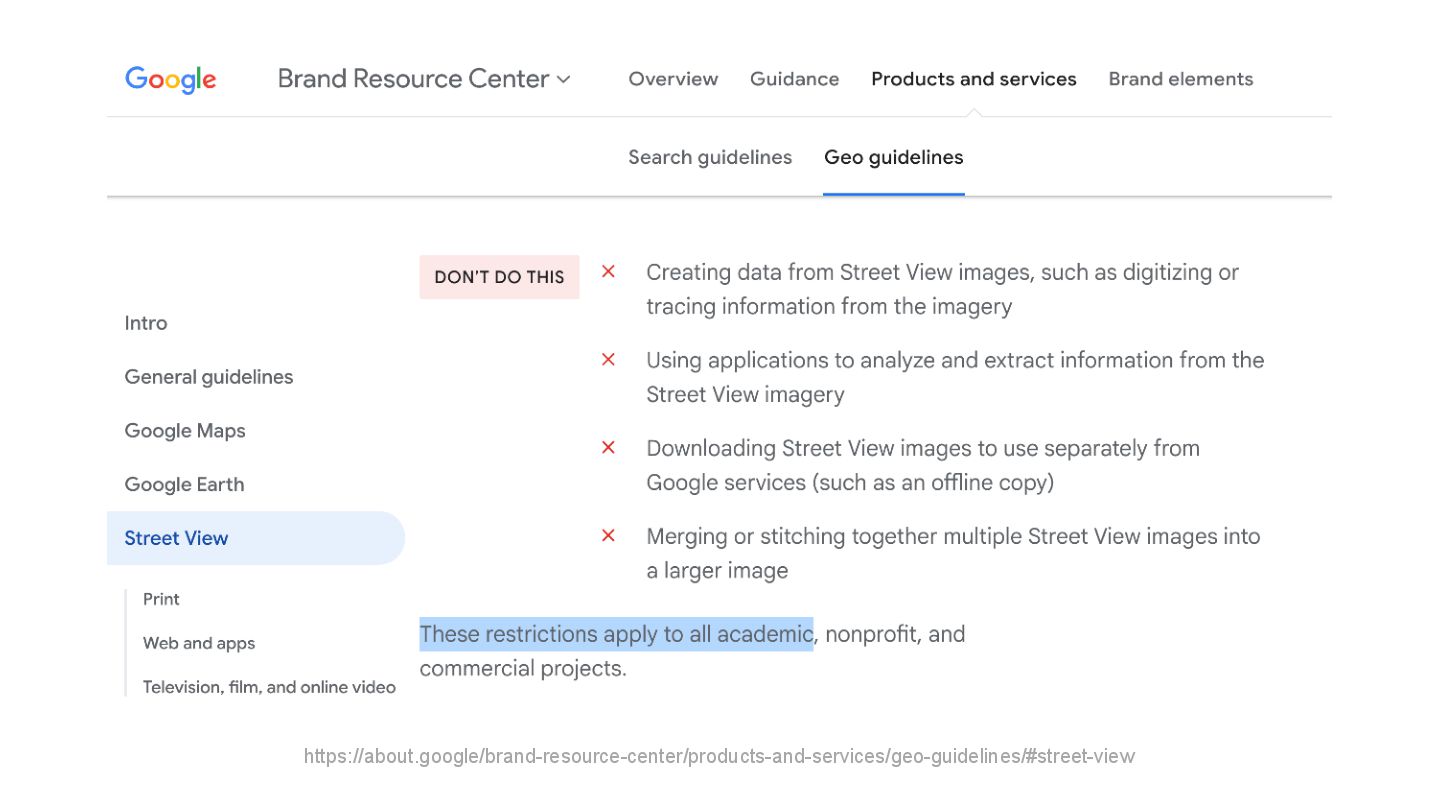Select Street View in the sidebar
The height and width of the screenshot is (810, 1440).
176,538
